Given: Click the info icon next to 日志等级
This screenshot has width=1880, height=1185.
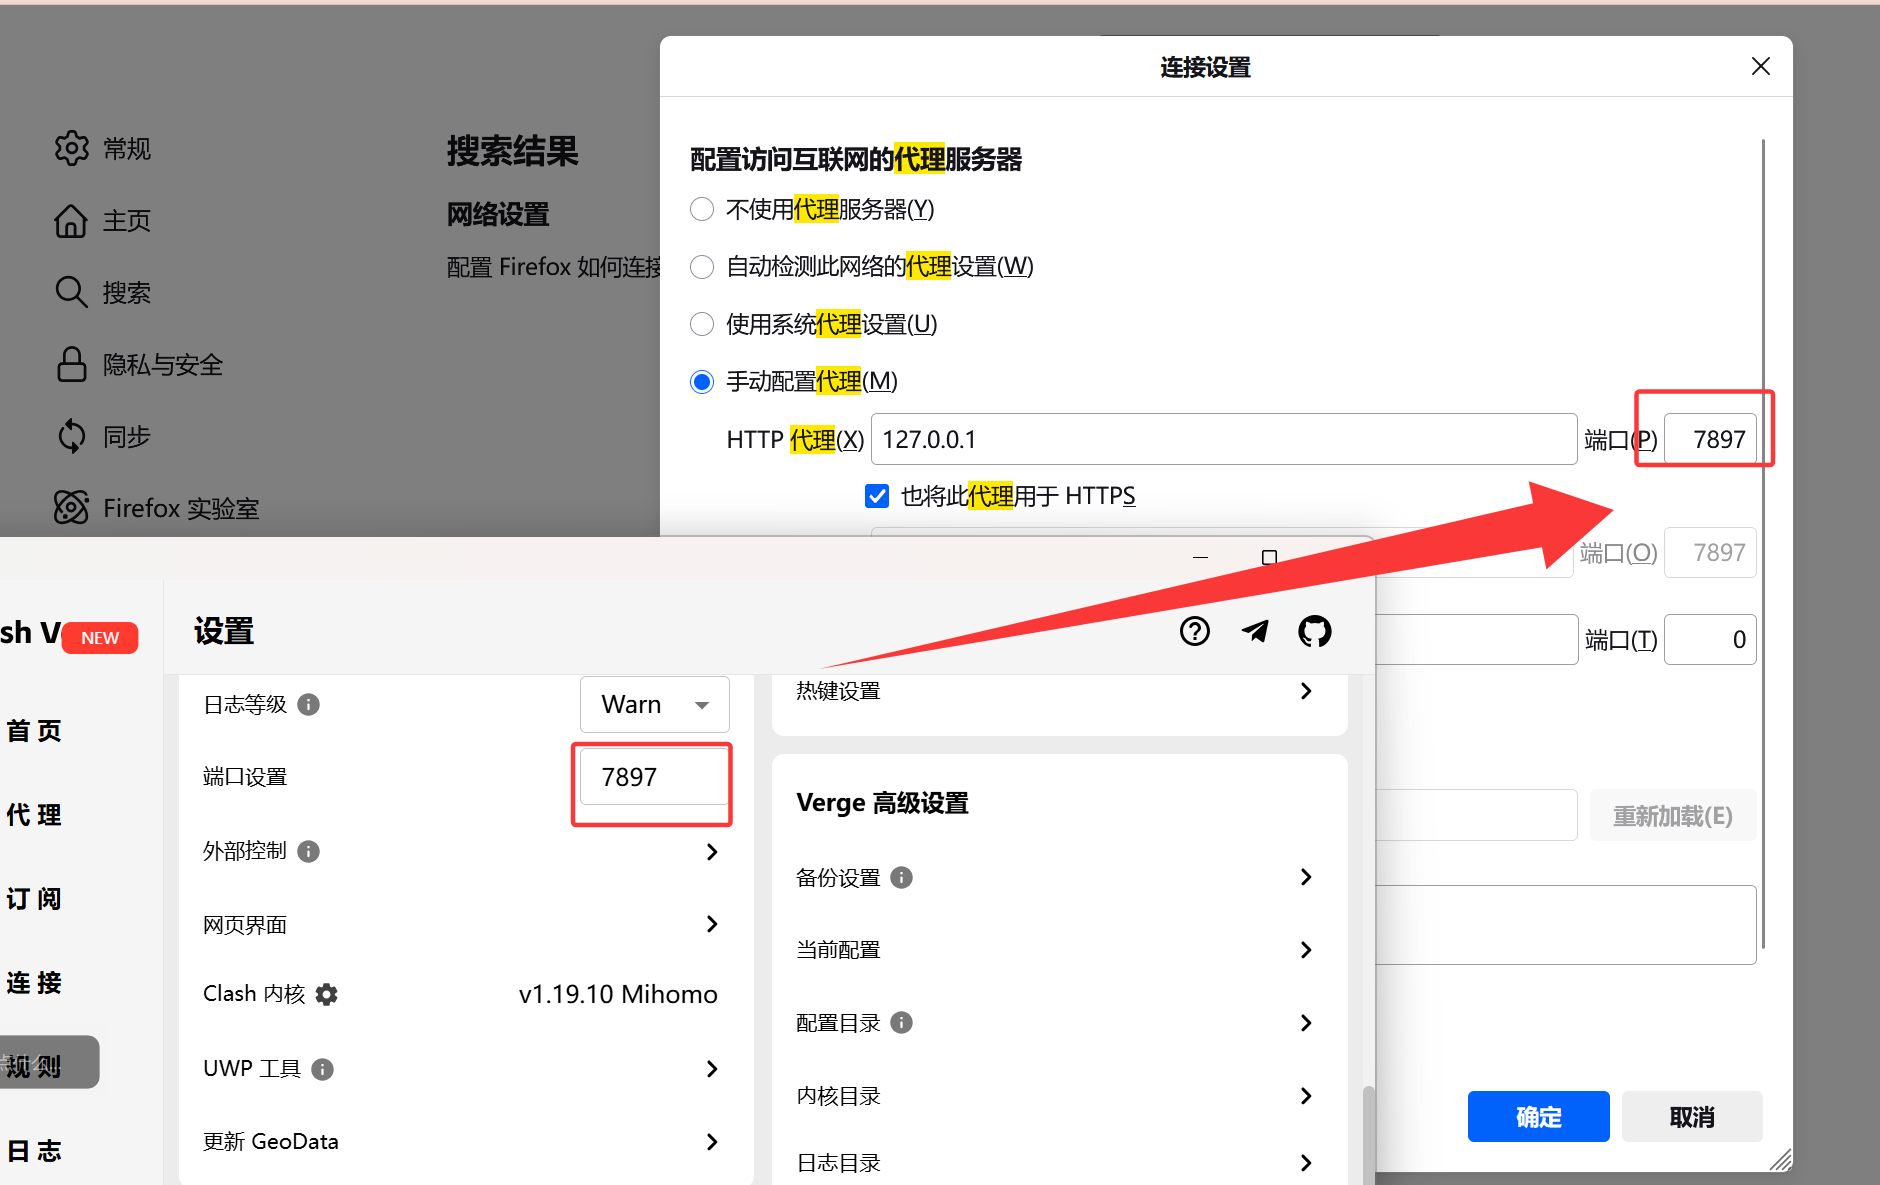Looking at the screenshot, I should (309, 704).
